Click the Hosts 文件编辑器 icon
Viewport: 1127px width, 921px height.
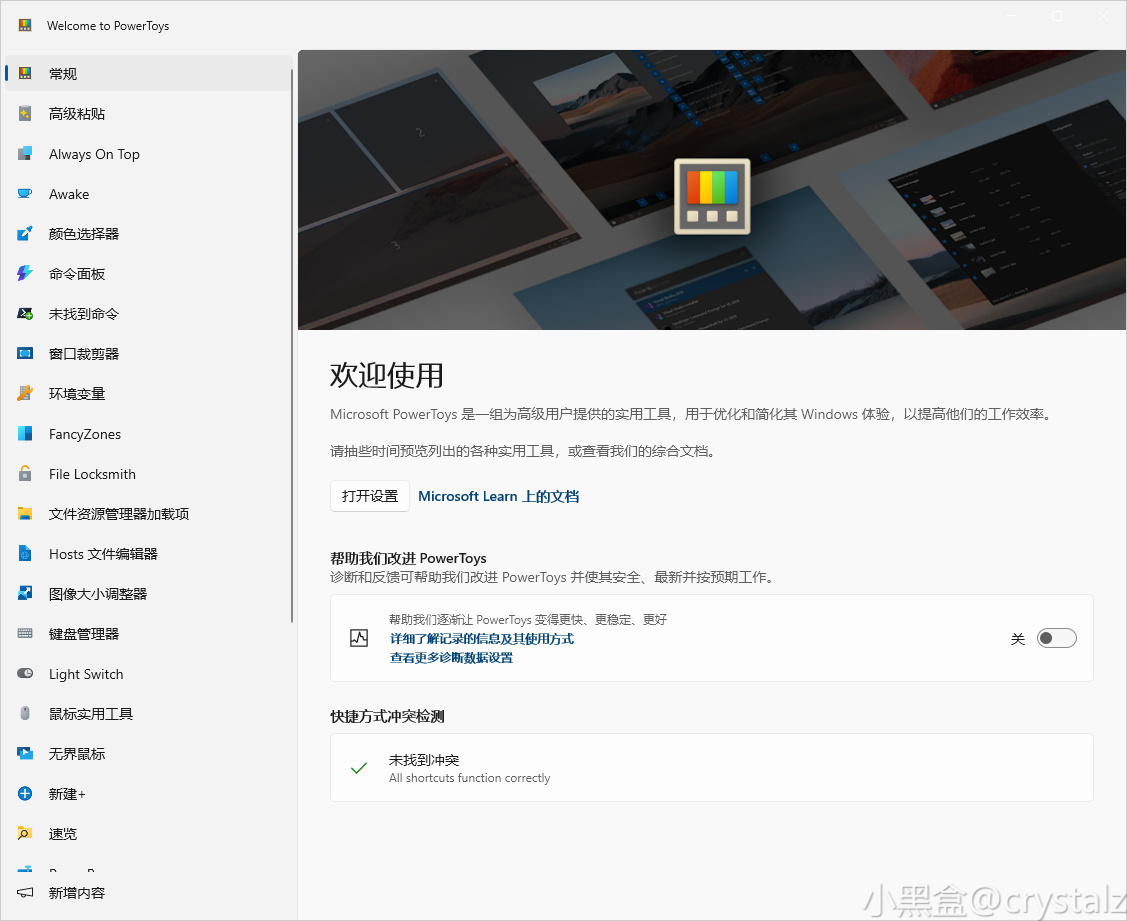point(25,554)
